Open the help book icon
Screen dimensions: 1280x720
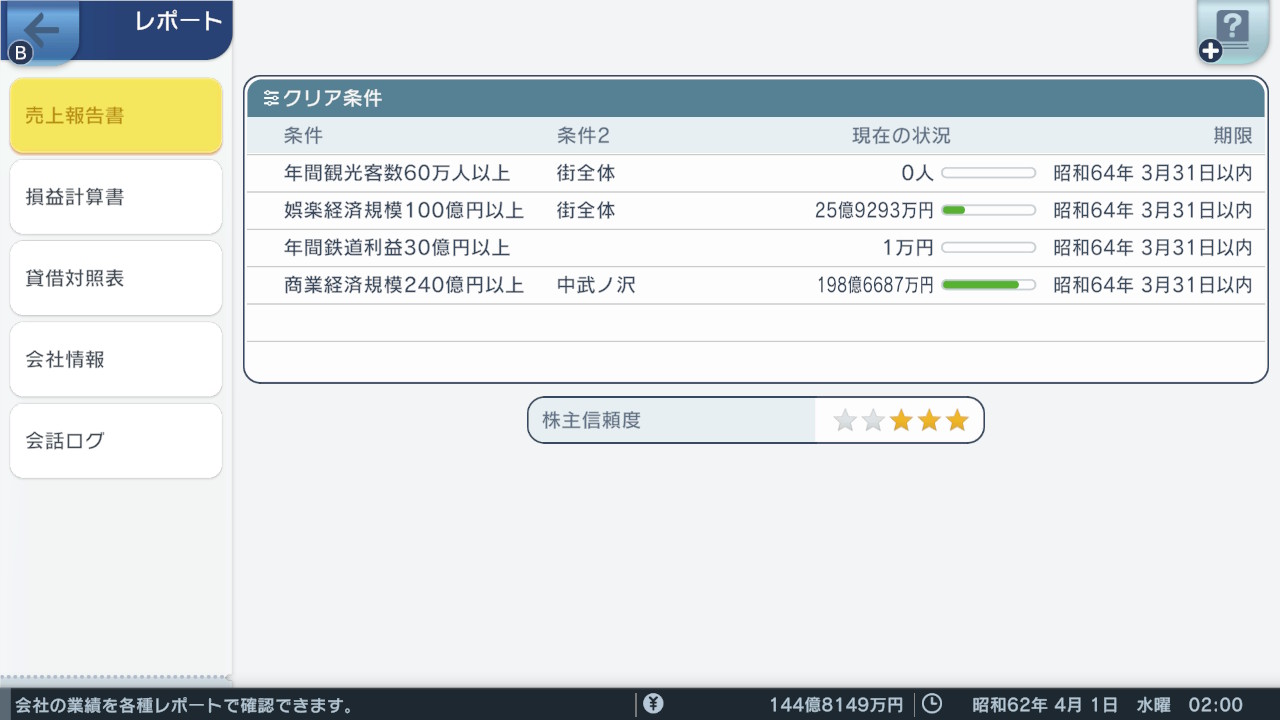[x=1233, y=34]
